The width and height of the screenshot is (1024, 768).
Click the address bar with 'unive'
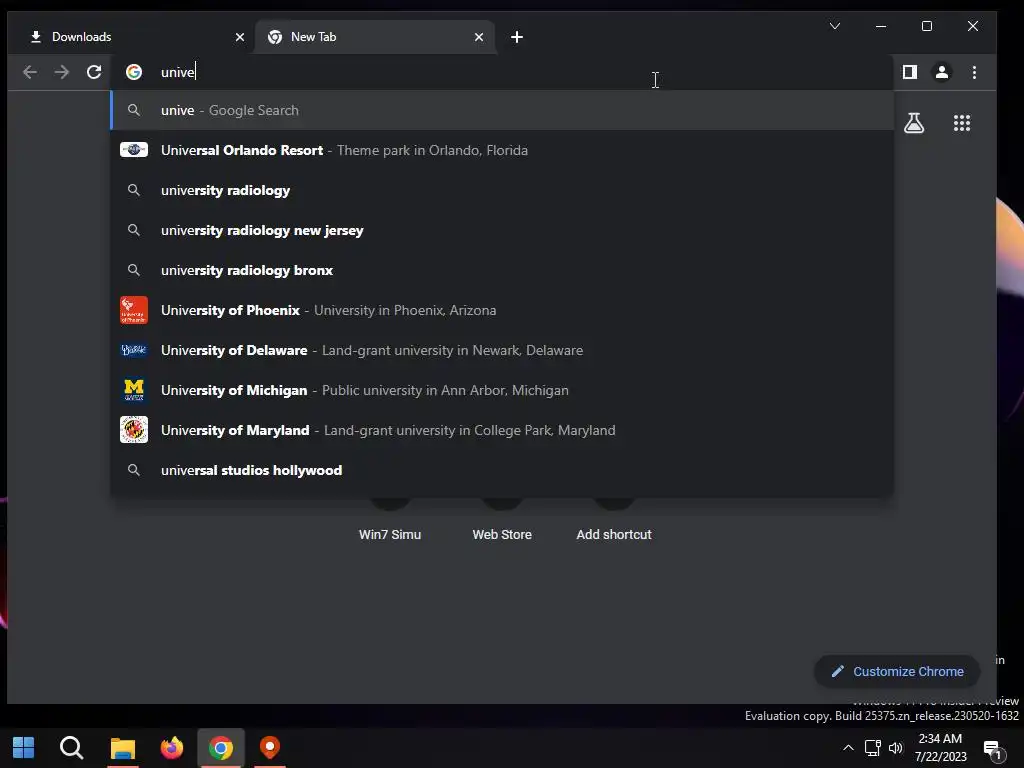click(x=503, y=72)
